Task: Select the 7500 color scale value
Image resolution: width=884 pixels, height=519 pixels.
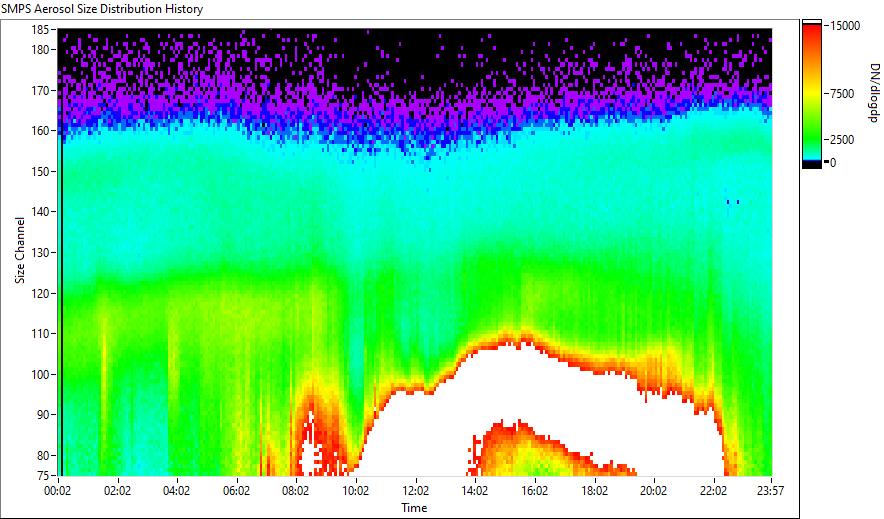Action: [842, 94]
